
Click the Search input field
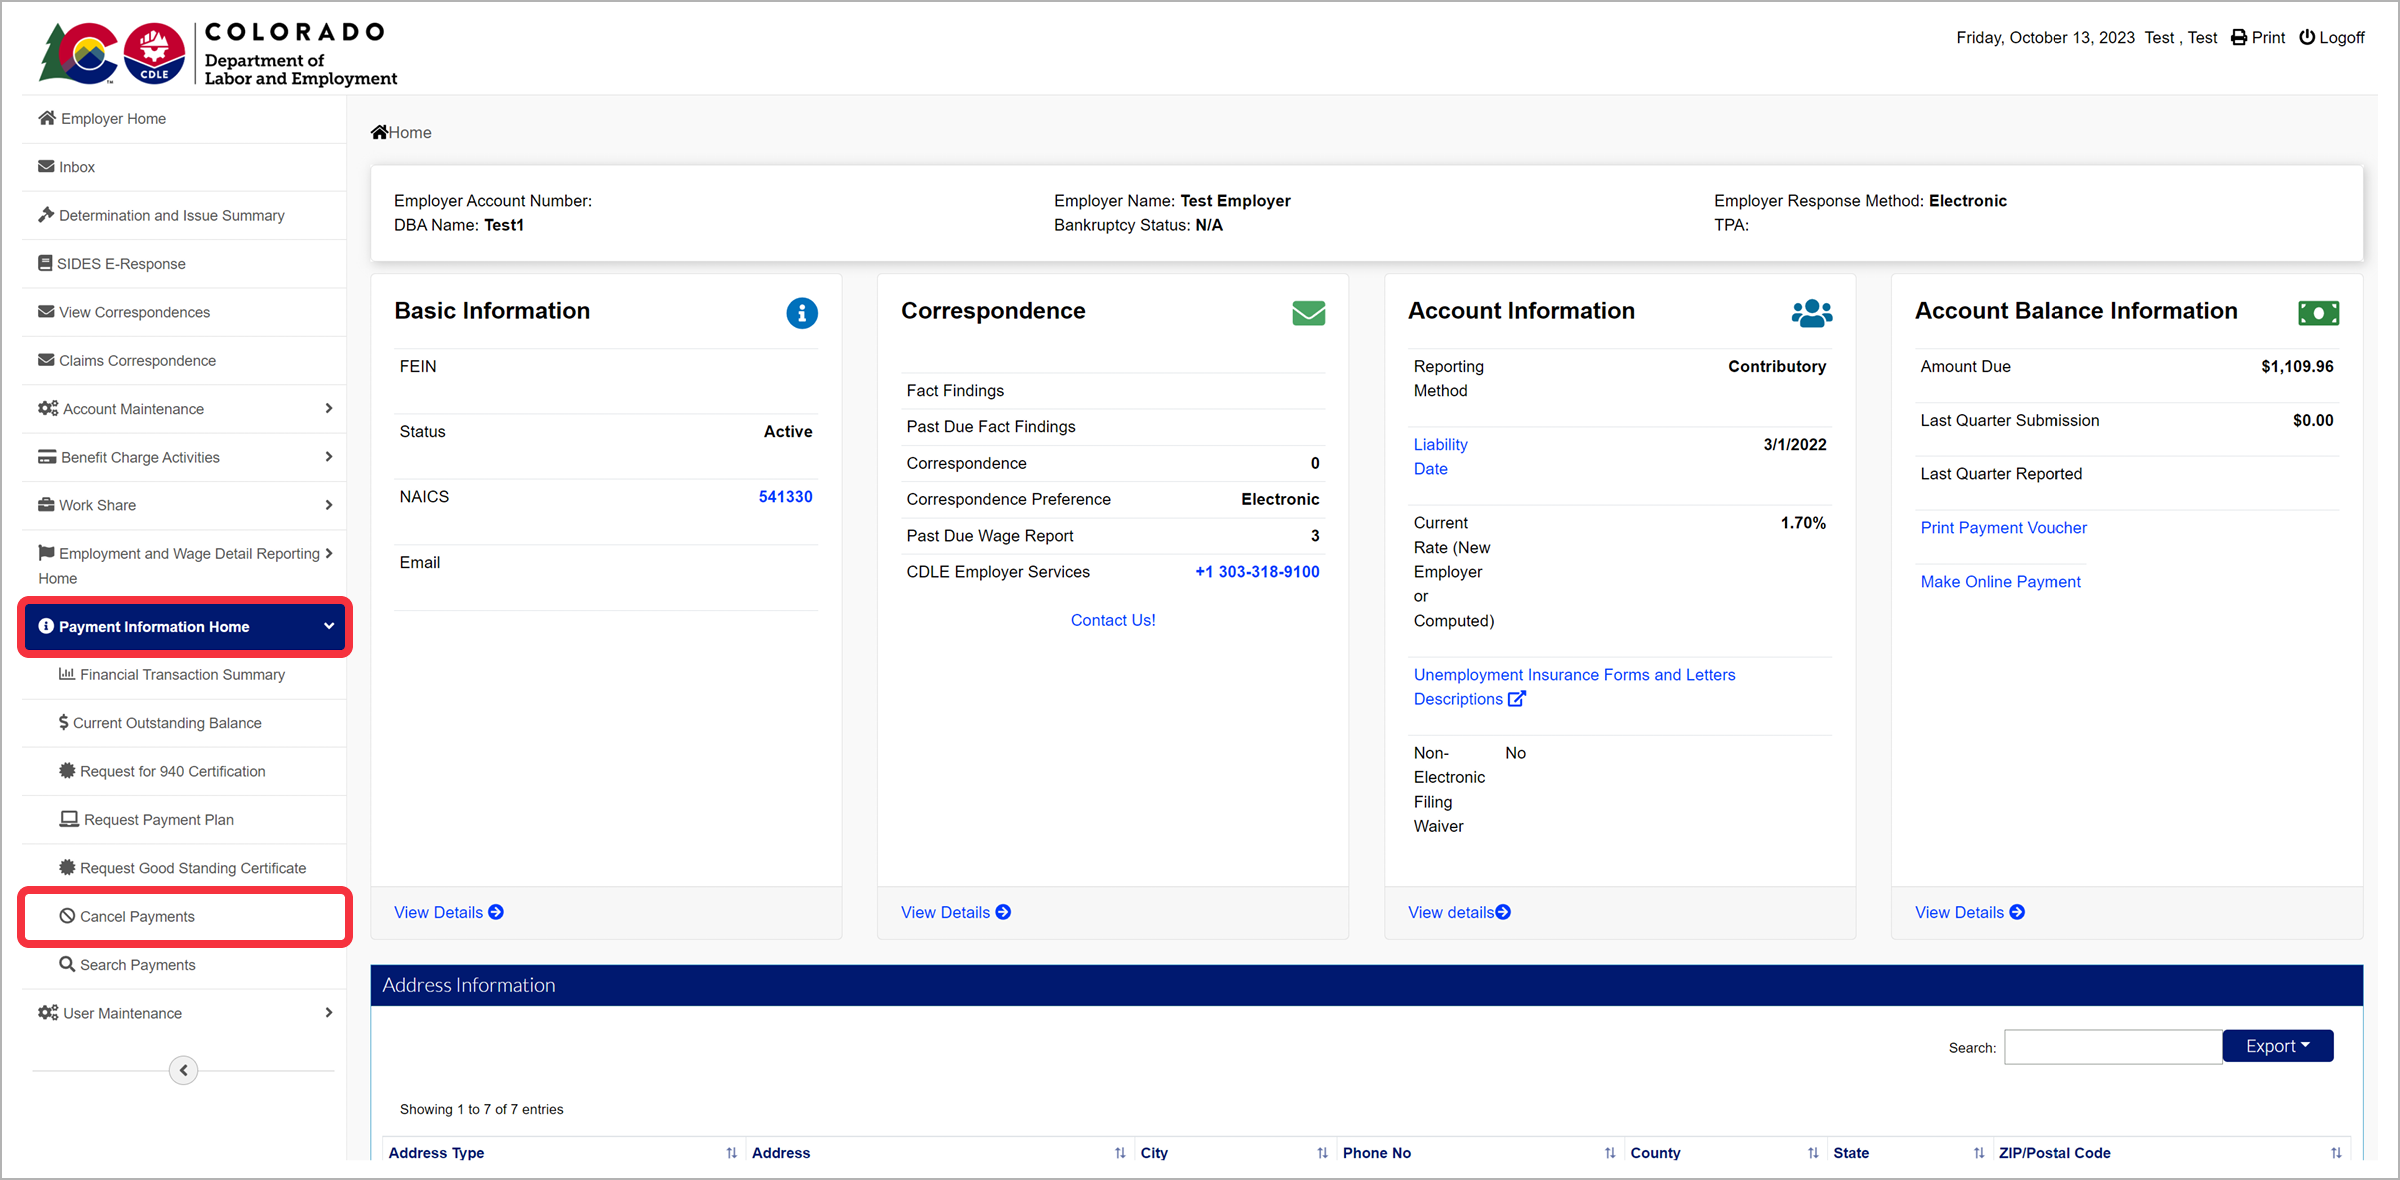(2112, 1047)
